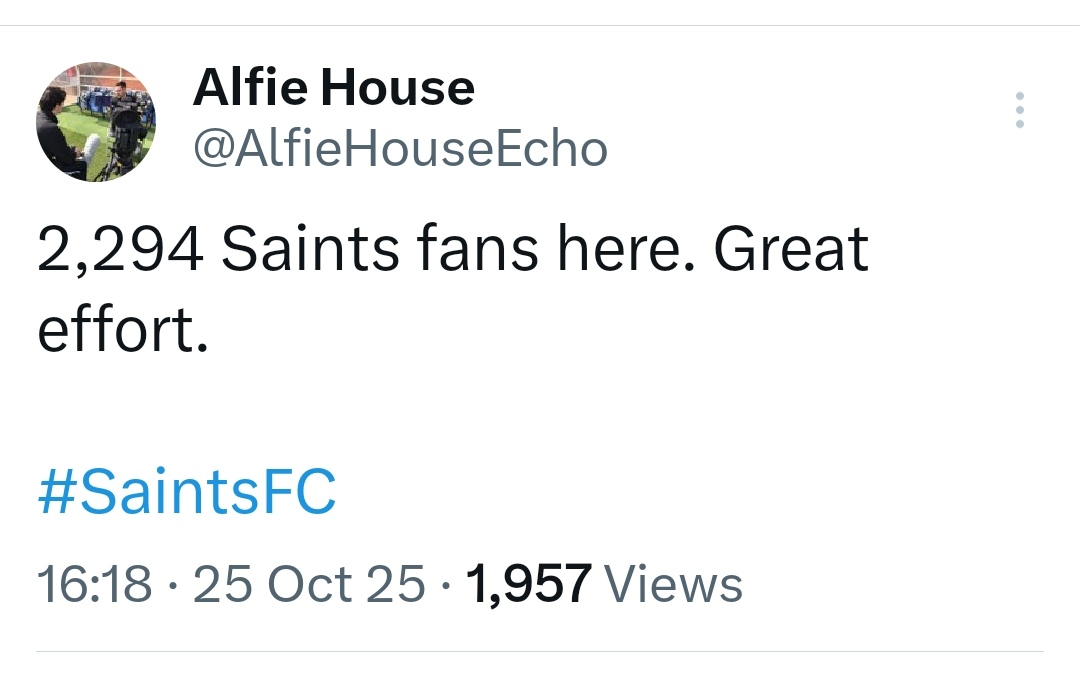Click the 25 Oct 25 date
This screenshot has height=682, width=1080.
309,584
